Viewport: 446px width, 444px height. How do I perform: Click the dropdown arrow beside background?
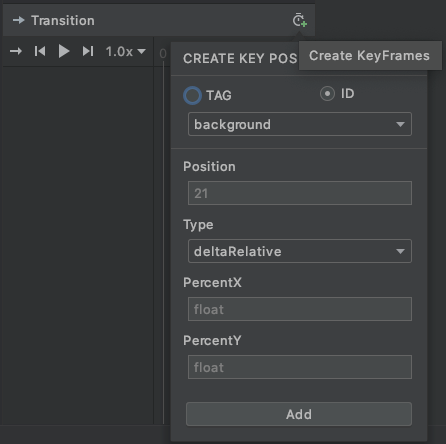[400, 124]
